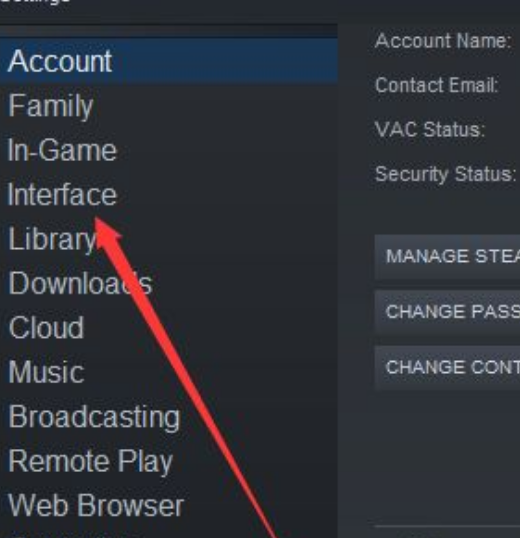This screenshot has width=520, height=538.
Task: Click the red arrow annotation tip
Action: click(x=97, y=220)
